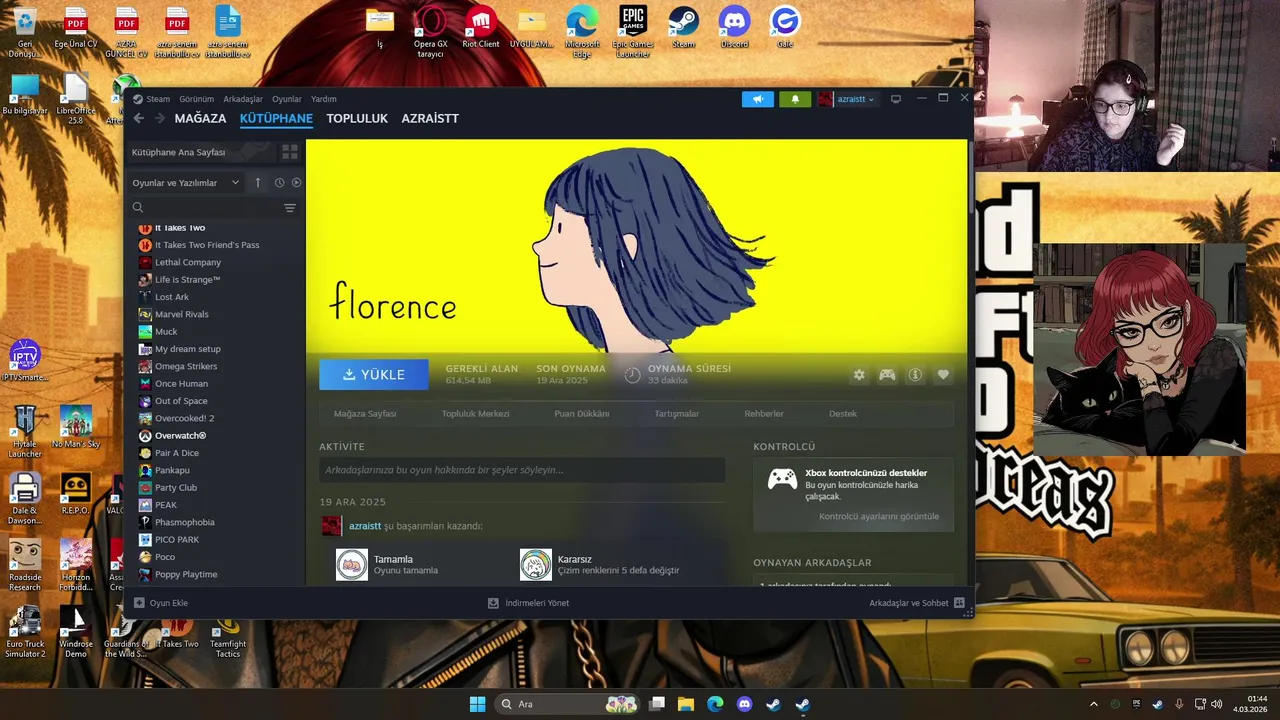Click azraistt name in activity

(x=365, y=526)
